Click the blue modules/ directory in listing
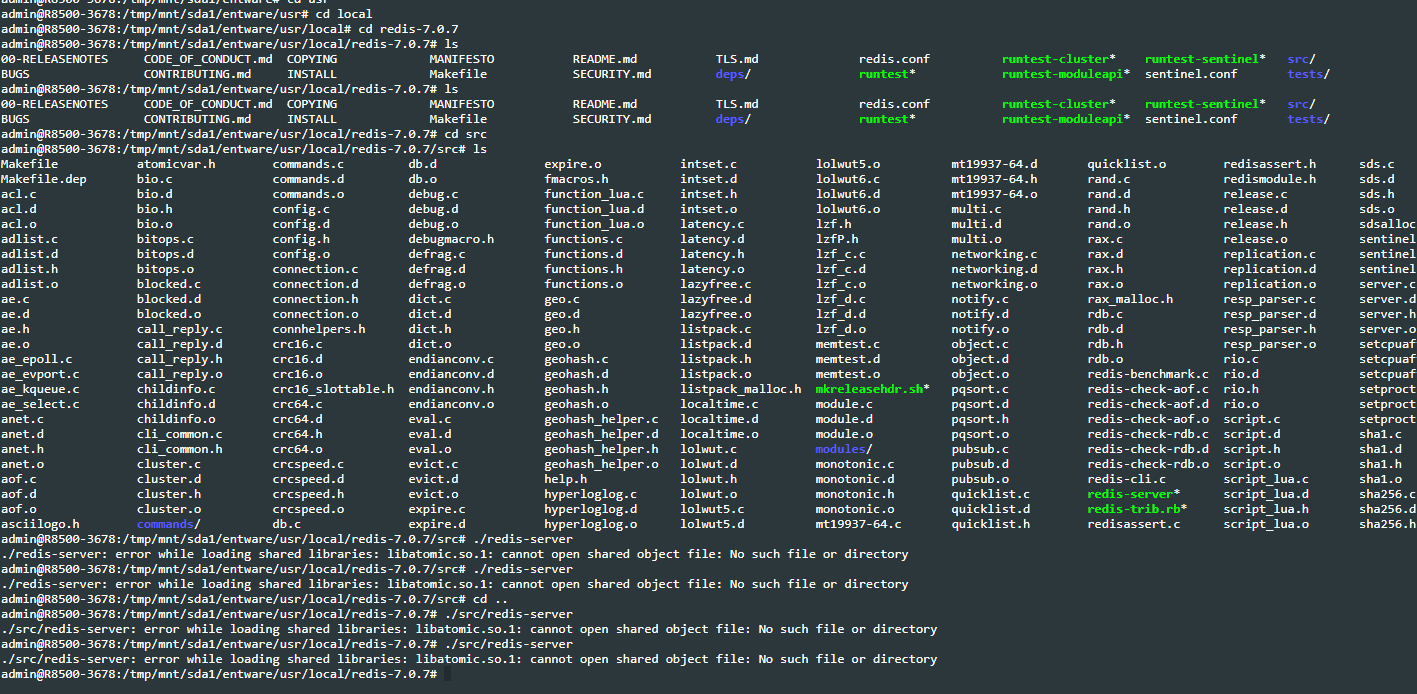 point(840,449)
